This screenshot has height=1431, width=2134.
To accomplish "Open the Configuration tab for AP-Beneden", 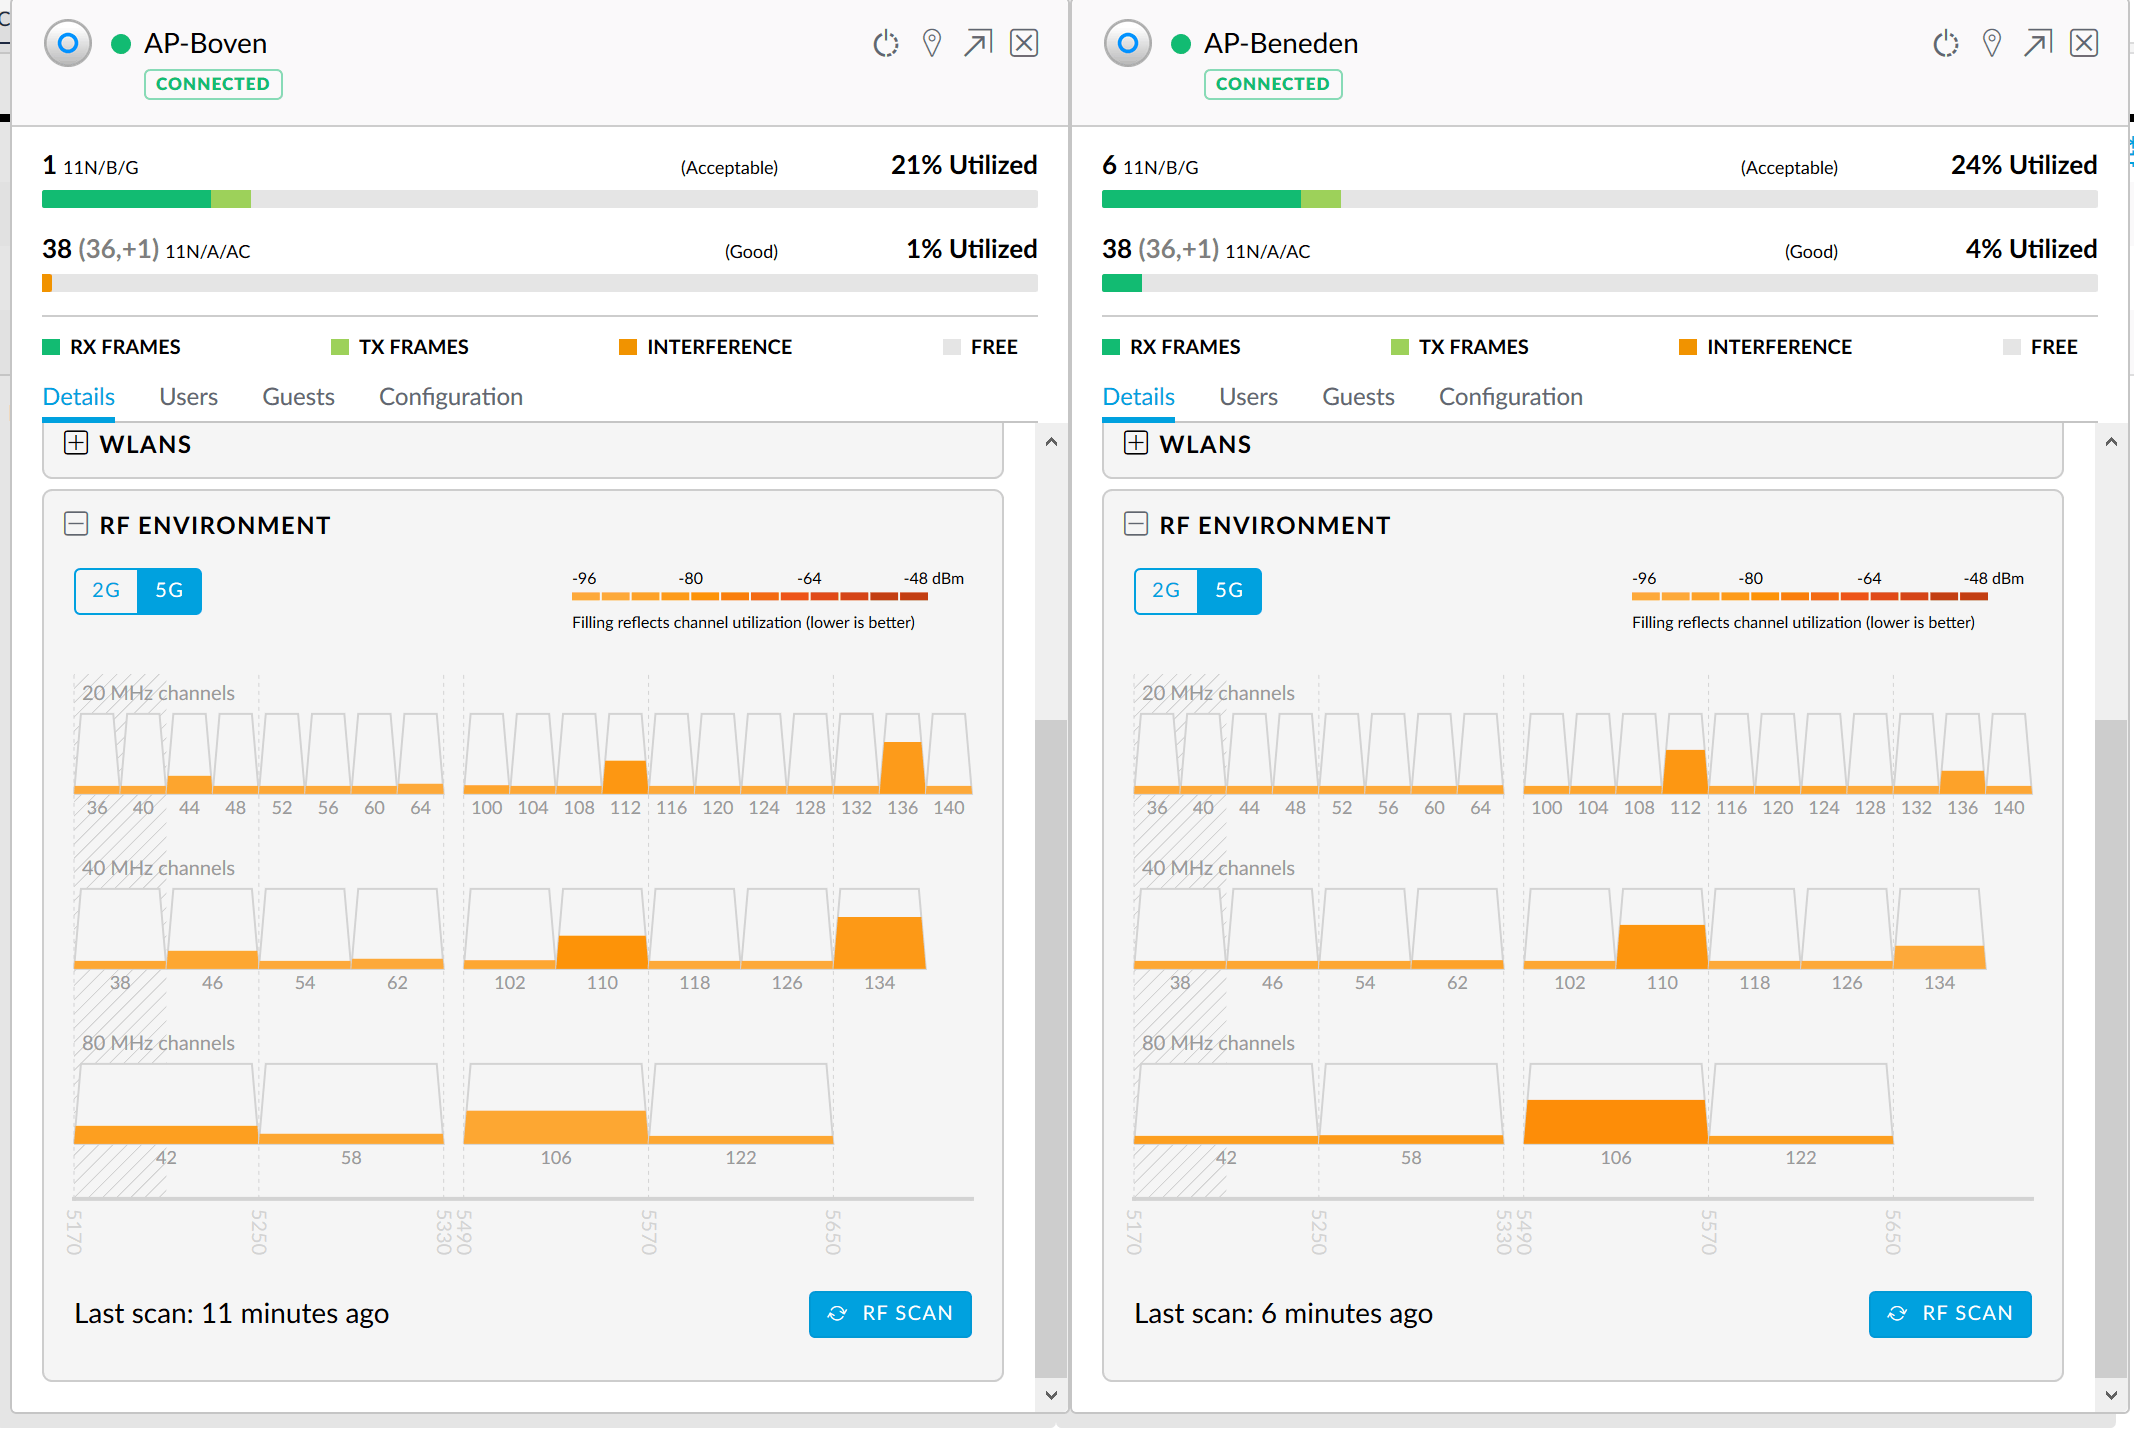I will pyautogui.click(x=1510, y=397).
